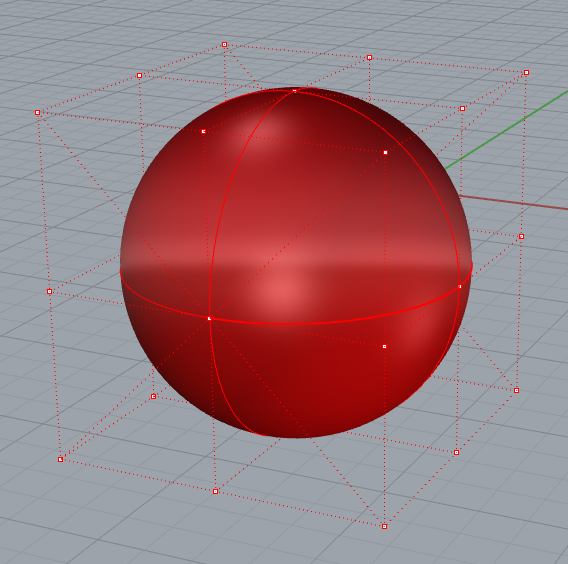Pick the midpoint control point on top-back cage edge
568x564 pixels.
[369, 58]
